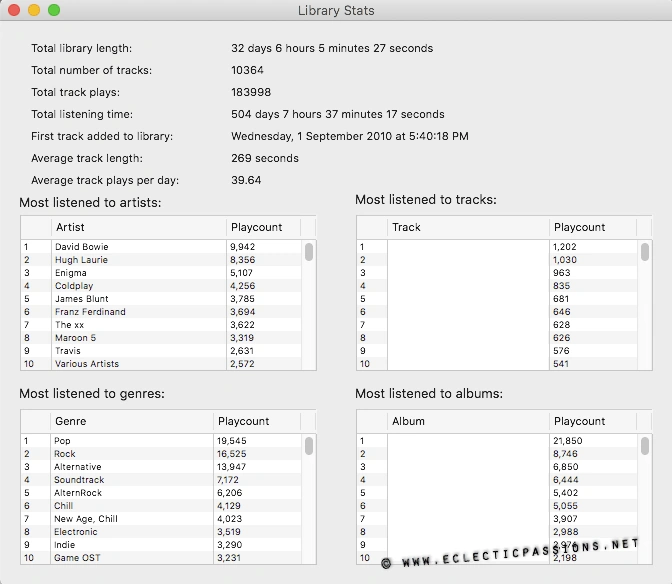Screen dimensions: 672x584
Task: Click the Album column header
Action: coord(468,421)
